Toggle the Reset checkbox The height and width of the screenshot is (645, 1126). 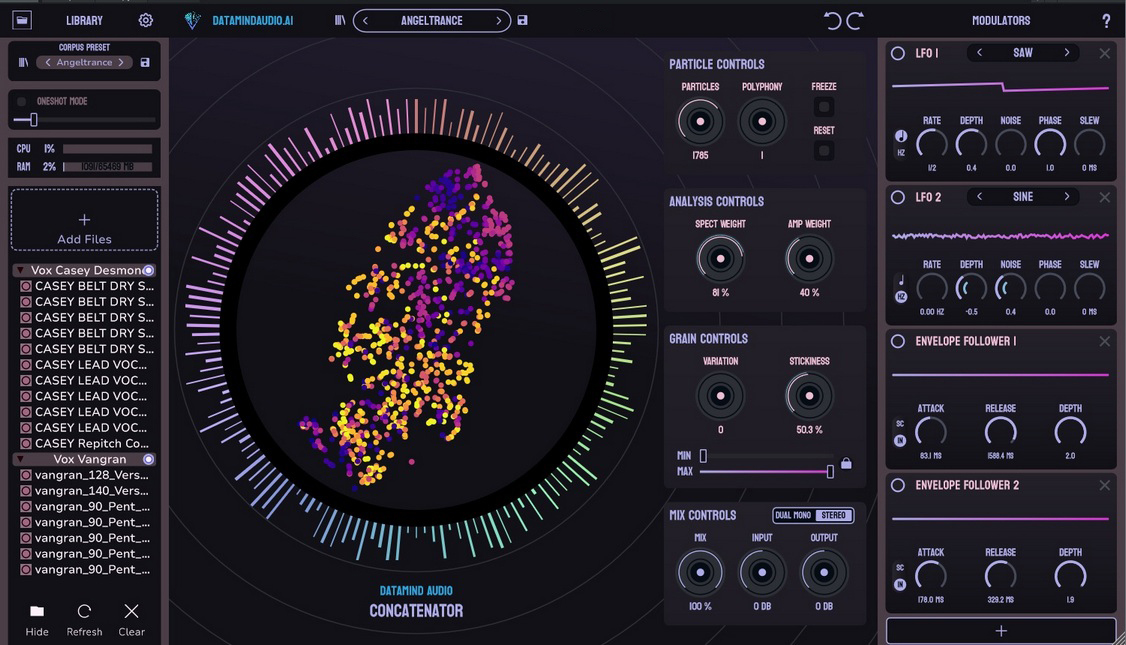(x=824, y=151)
